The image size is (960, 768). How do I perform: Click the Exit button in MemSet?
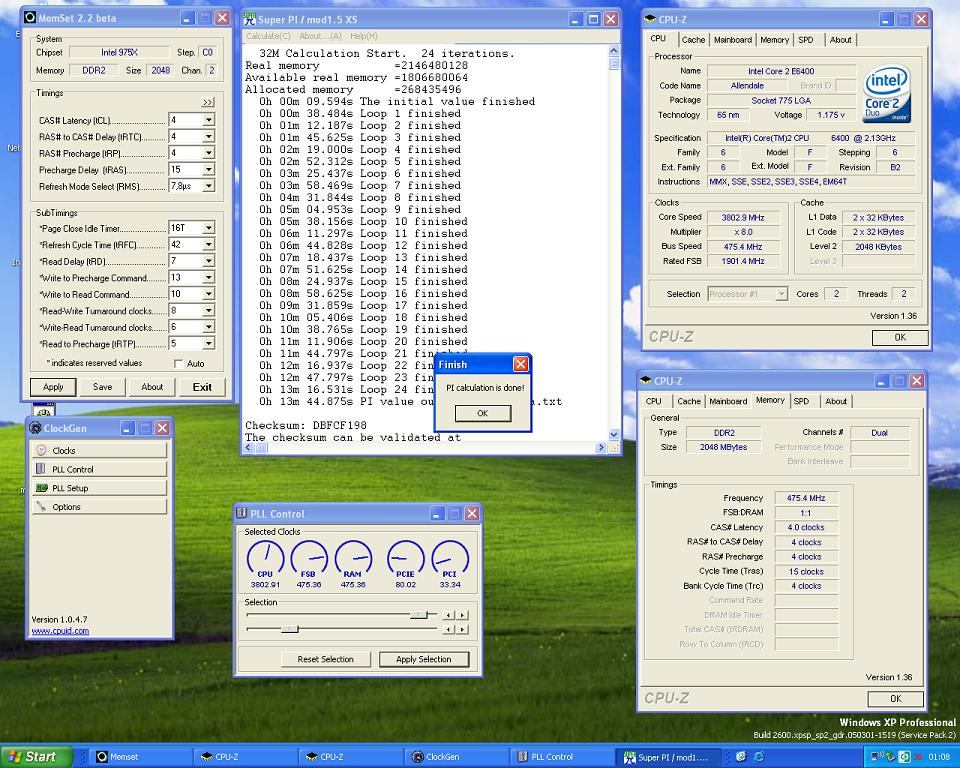point(202,387)
